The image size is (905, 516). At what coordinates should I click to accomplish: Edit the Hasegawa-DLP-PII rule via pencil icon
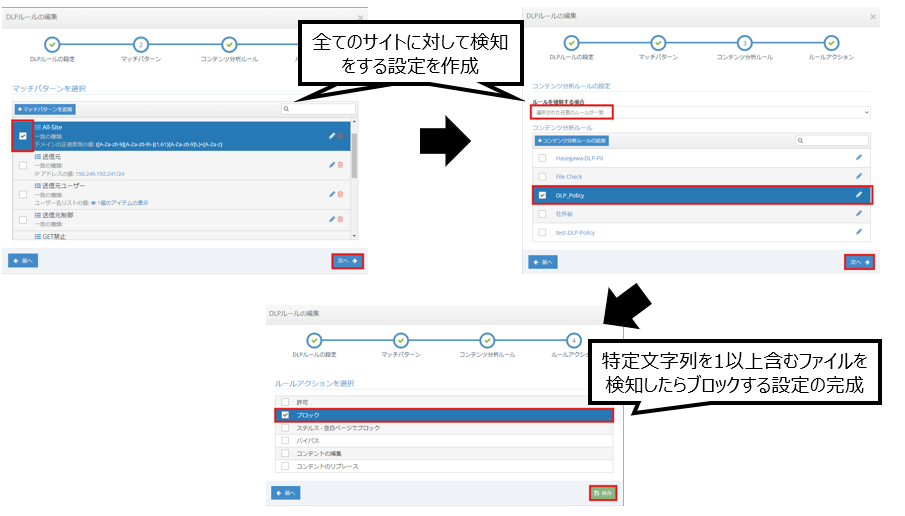(x=859, y=158)
